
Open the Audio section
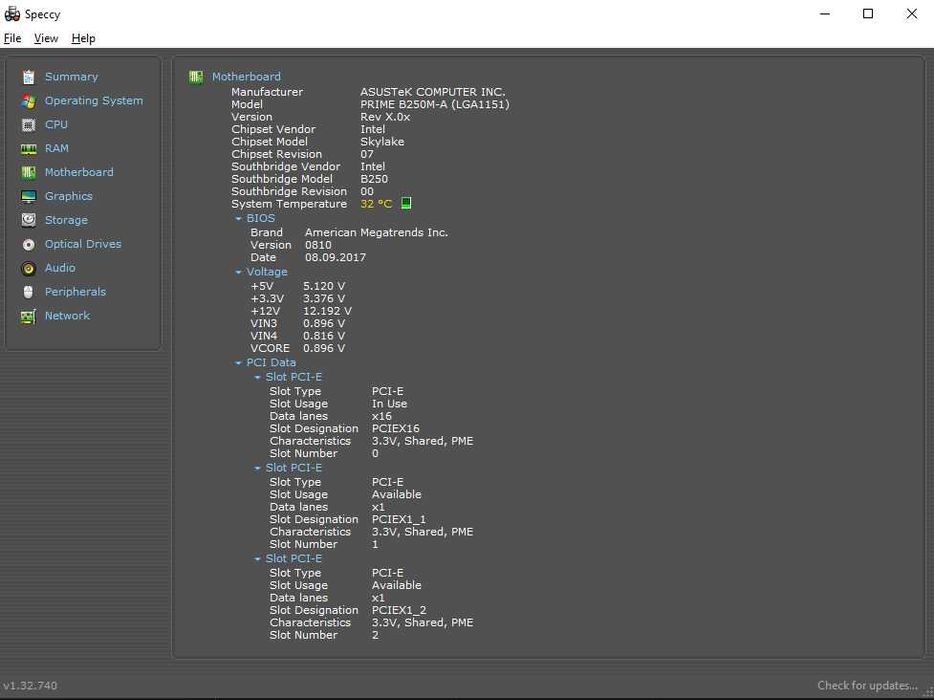pos(60,267)
